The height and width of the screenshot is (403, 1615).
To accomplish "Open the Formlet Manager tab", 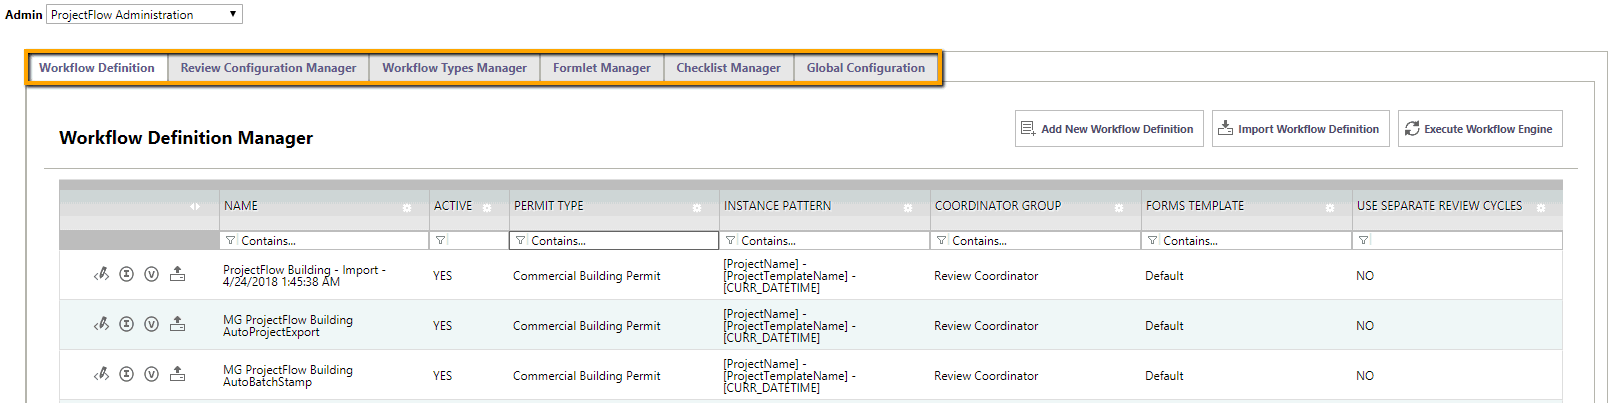I will (602, 68).
